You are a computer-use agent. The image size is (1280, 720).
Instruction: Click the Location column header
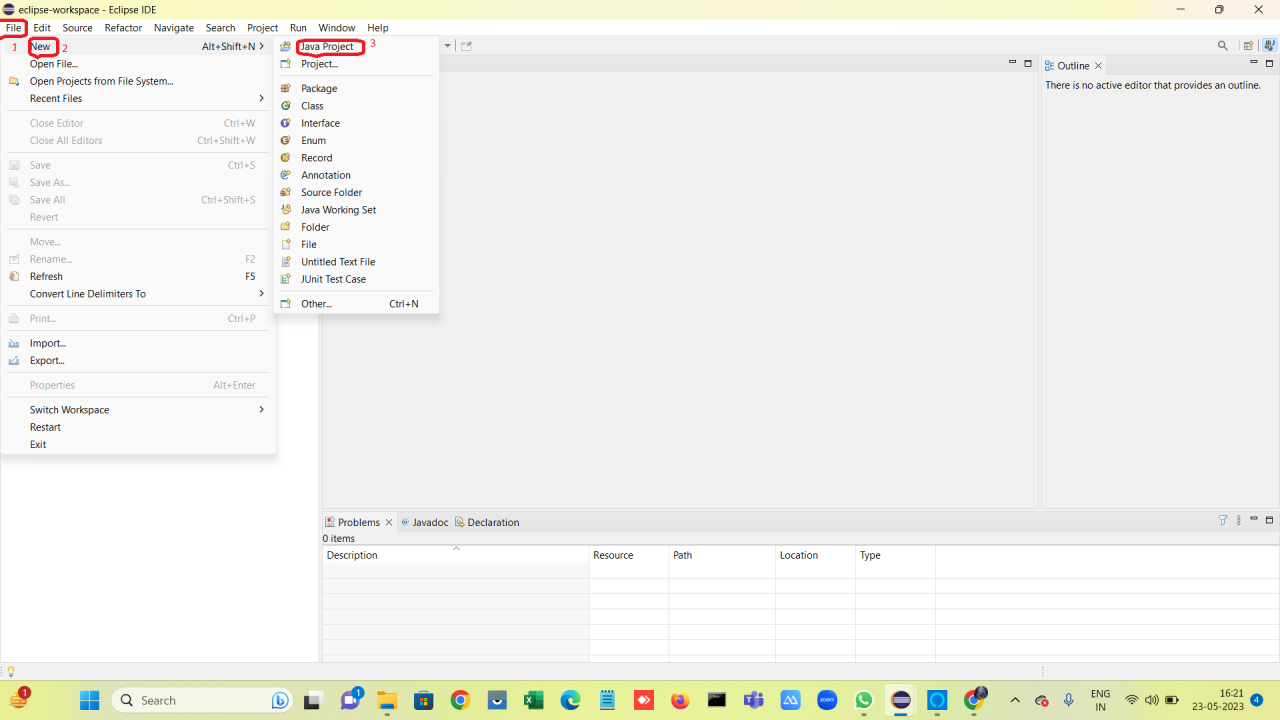815,555
